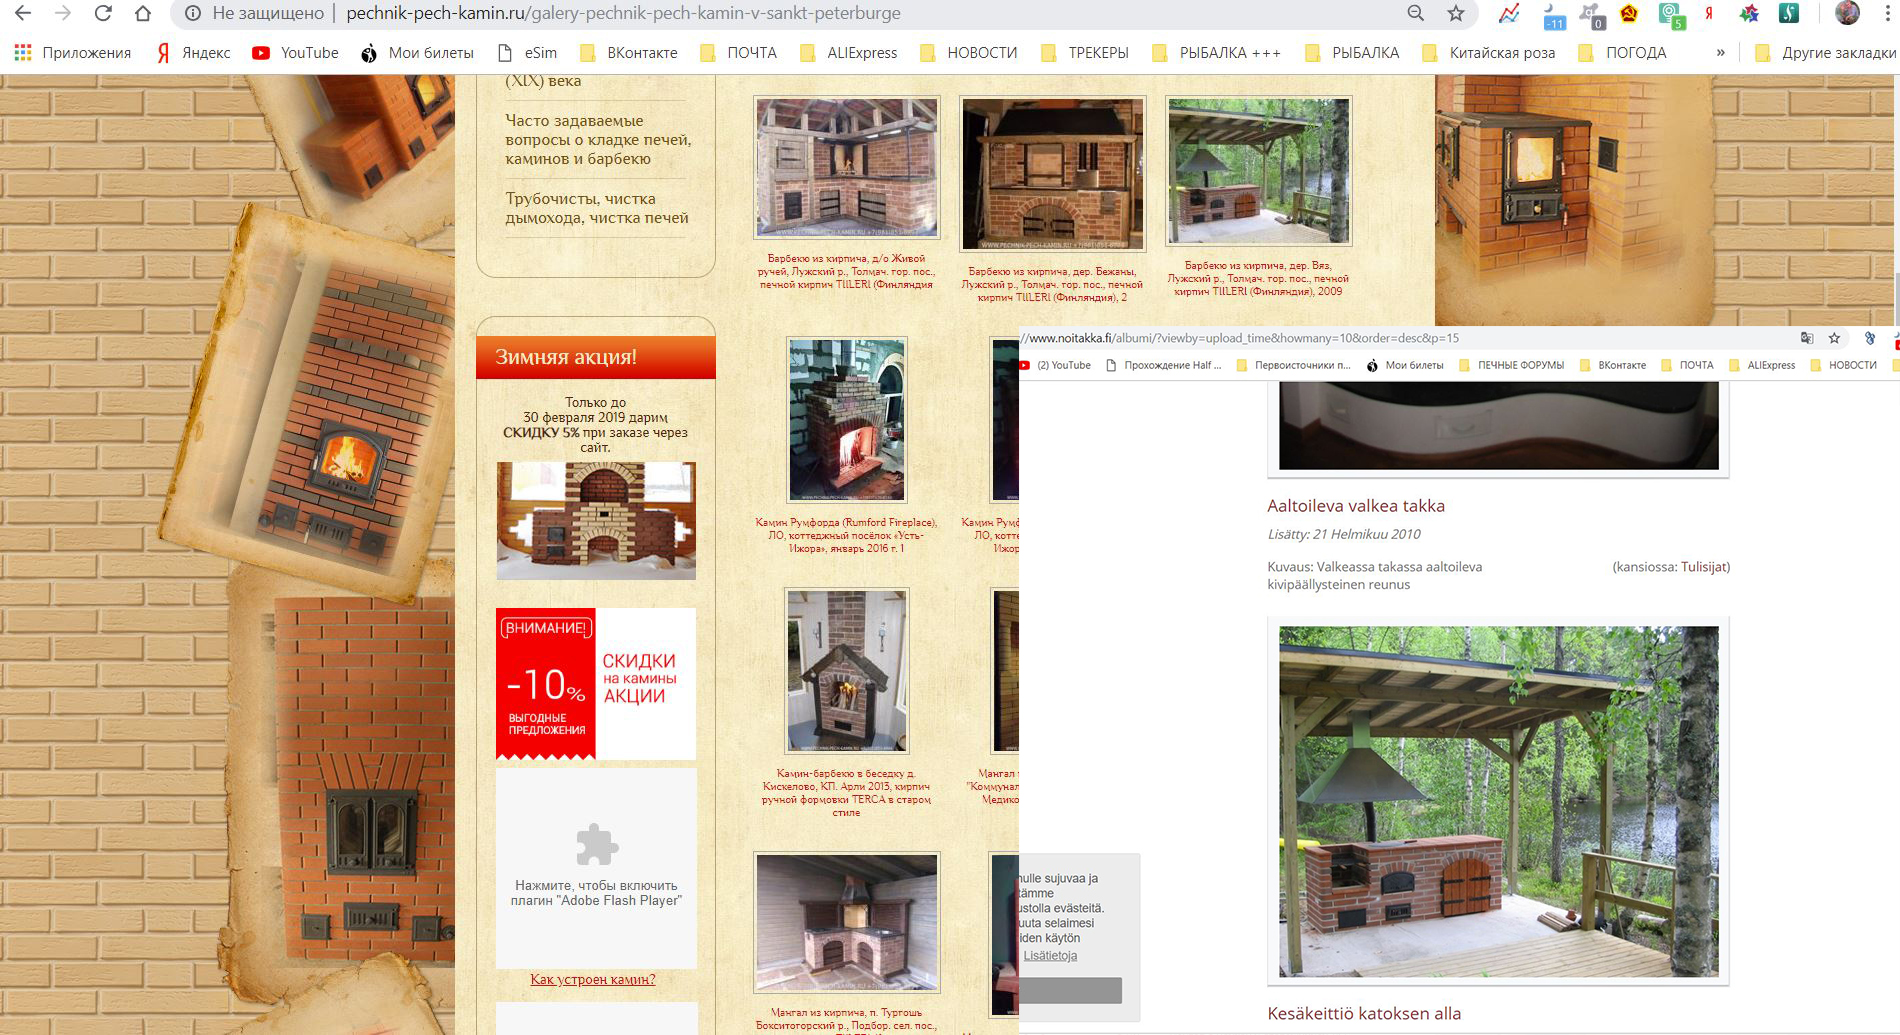Open the Мои билеты bookmark in main window

tap(417, 53)
